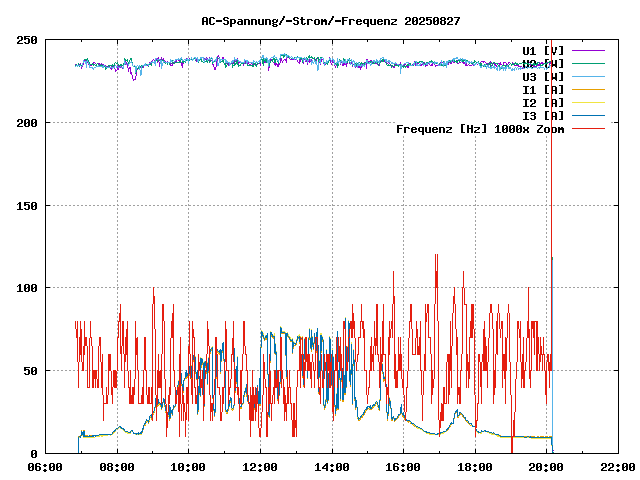Click the purple U1 legend line sample
This screenshot has width=640, height=480.
[589, 50]
